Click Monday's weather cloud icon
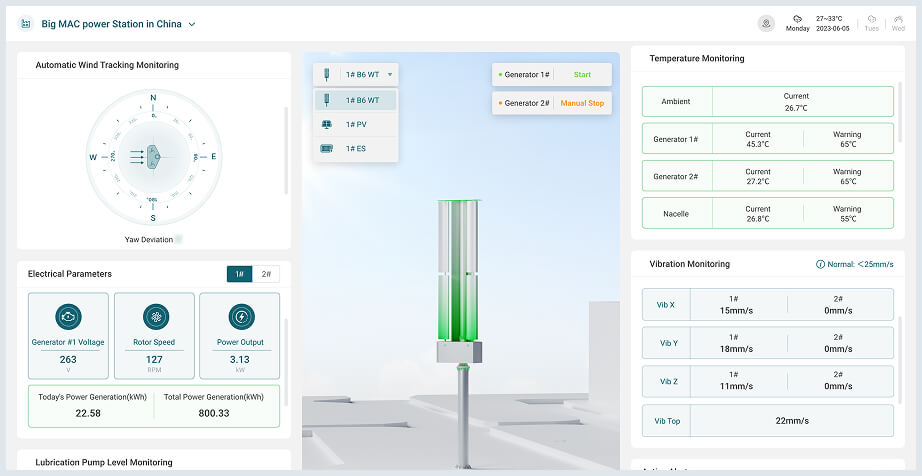The width and height of the screenshot is (922, 476). coord(797,18)
